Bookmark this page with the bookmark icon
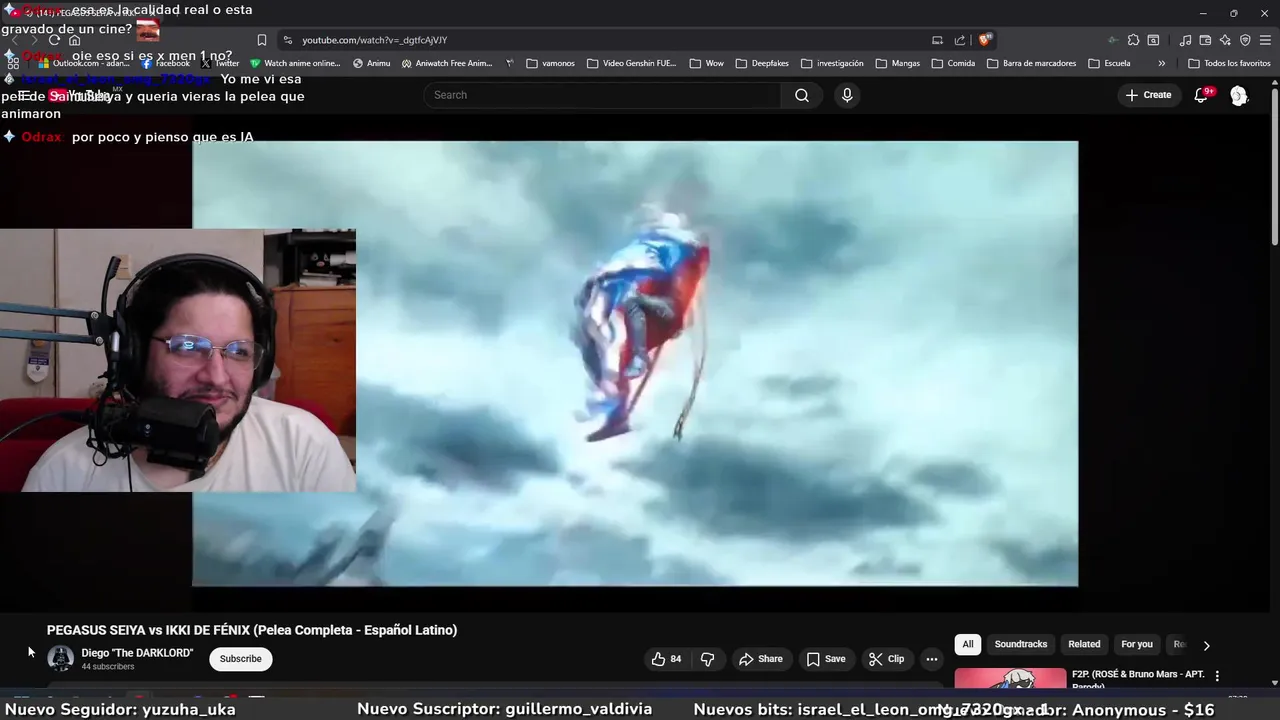 coord(262,40)
